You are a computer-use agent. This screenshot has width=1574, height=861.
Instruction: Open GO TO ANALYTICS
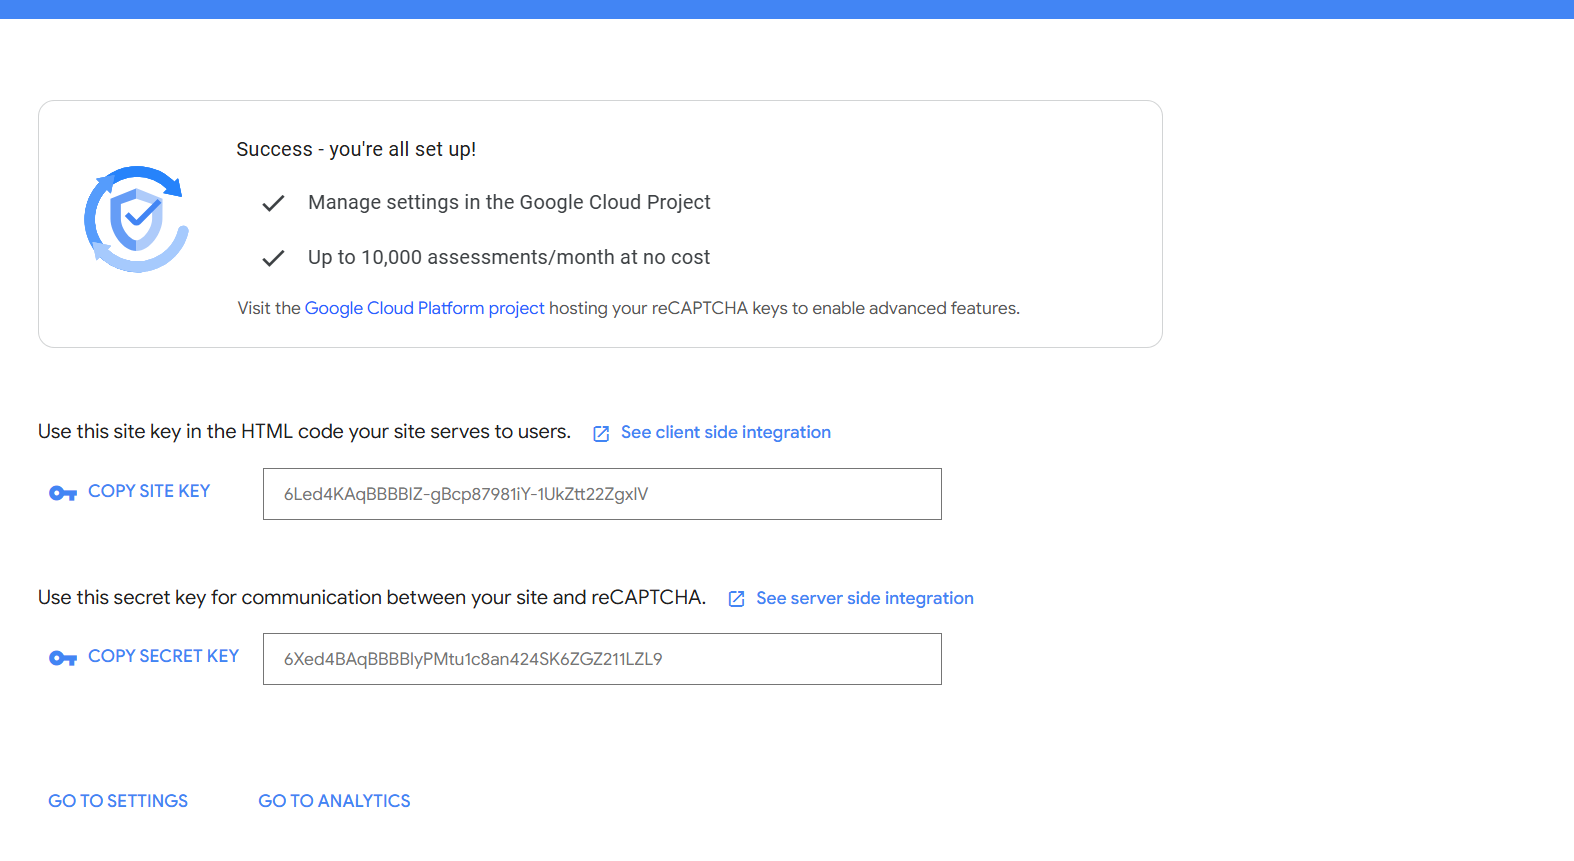pyautogui.click(x=334, y=801)
